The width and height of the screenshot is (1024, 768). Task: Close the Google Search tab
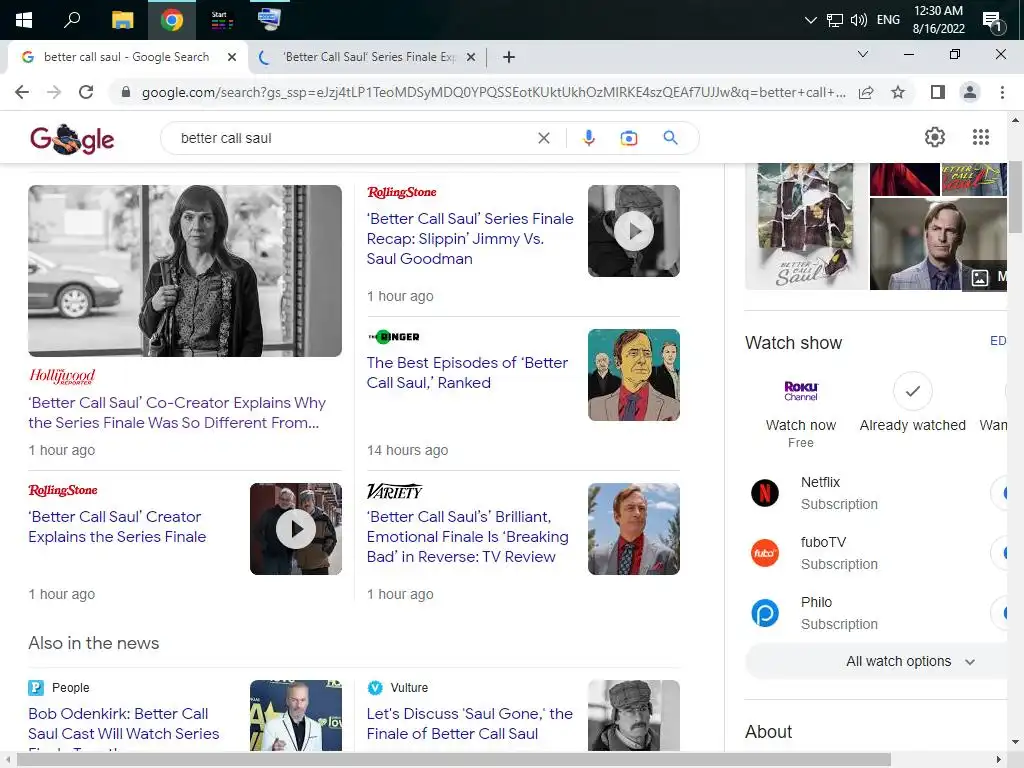[231, 57]
